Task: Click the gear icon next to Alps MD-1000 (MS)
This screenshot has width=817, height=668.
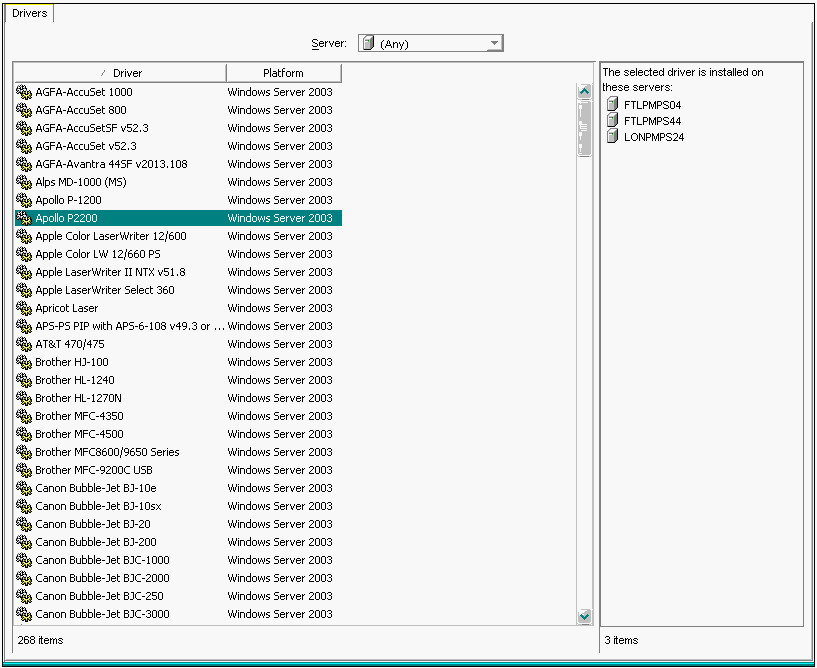Action: tap(24, 182)
